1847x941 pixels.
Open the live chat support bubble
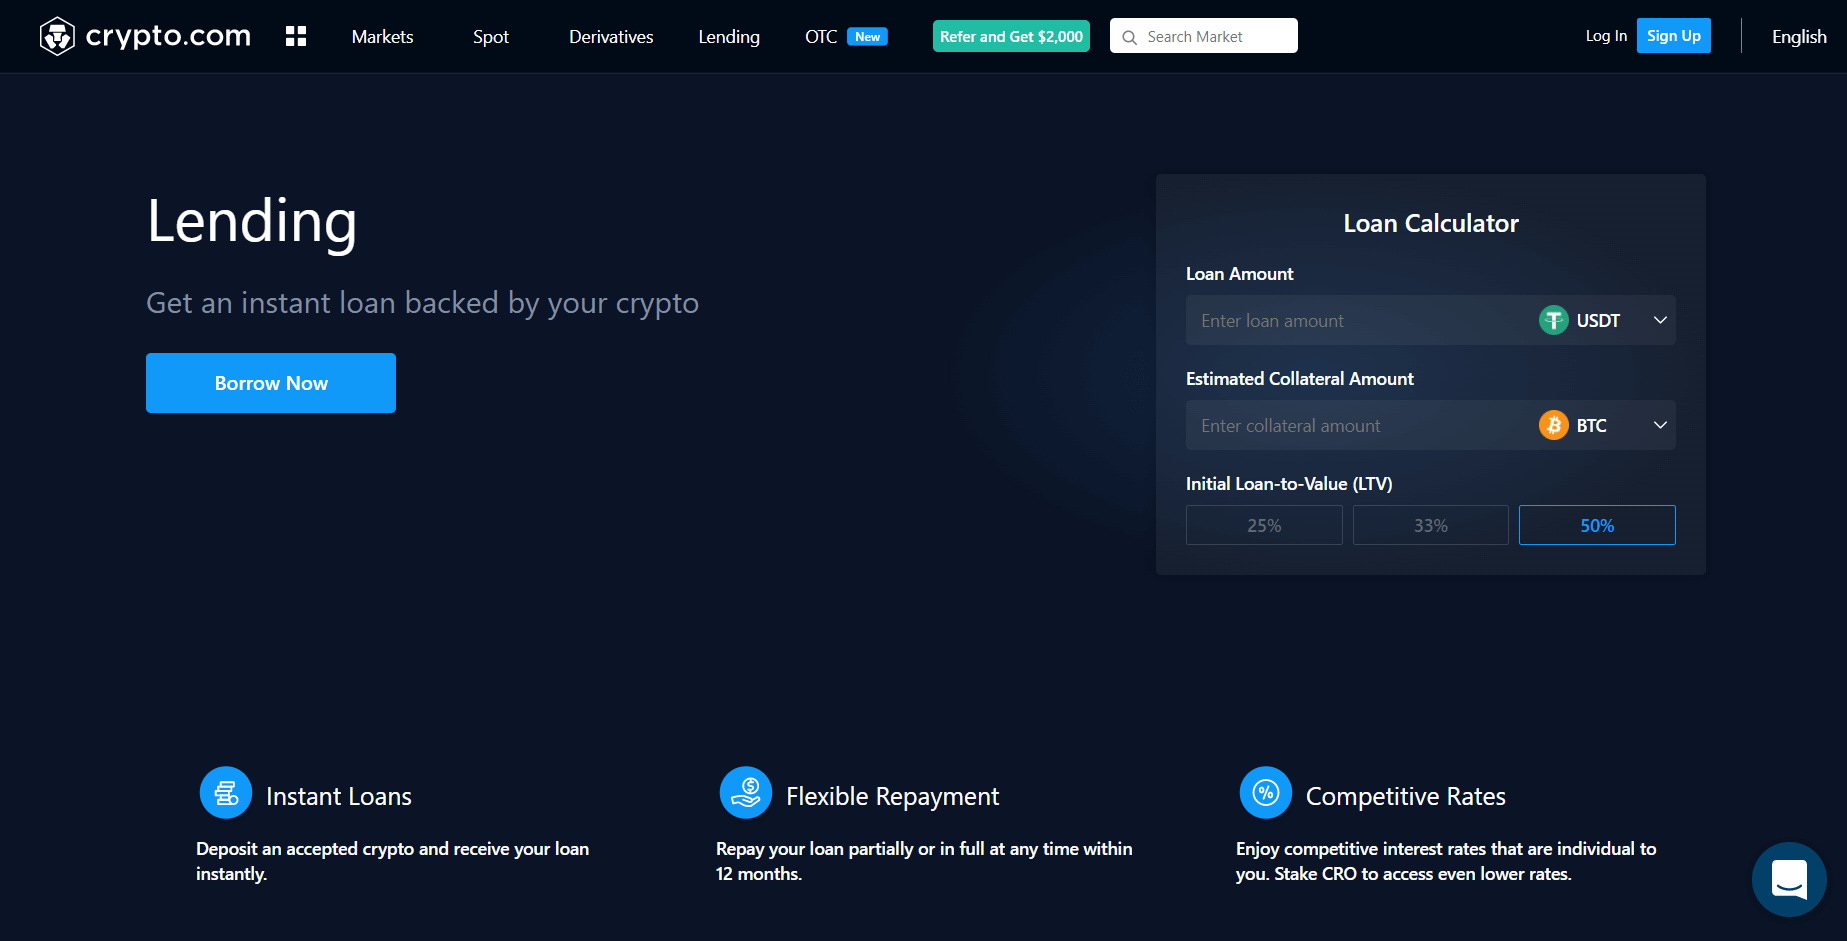(x=1789, y=879)
